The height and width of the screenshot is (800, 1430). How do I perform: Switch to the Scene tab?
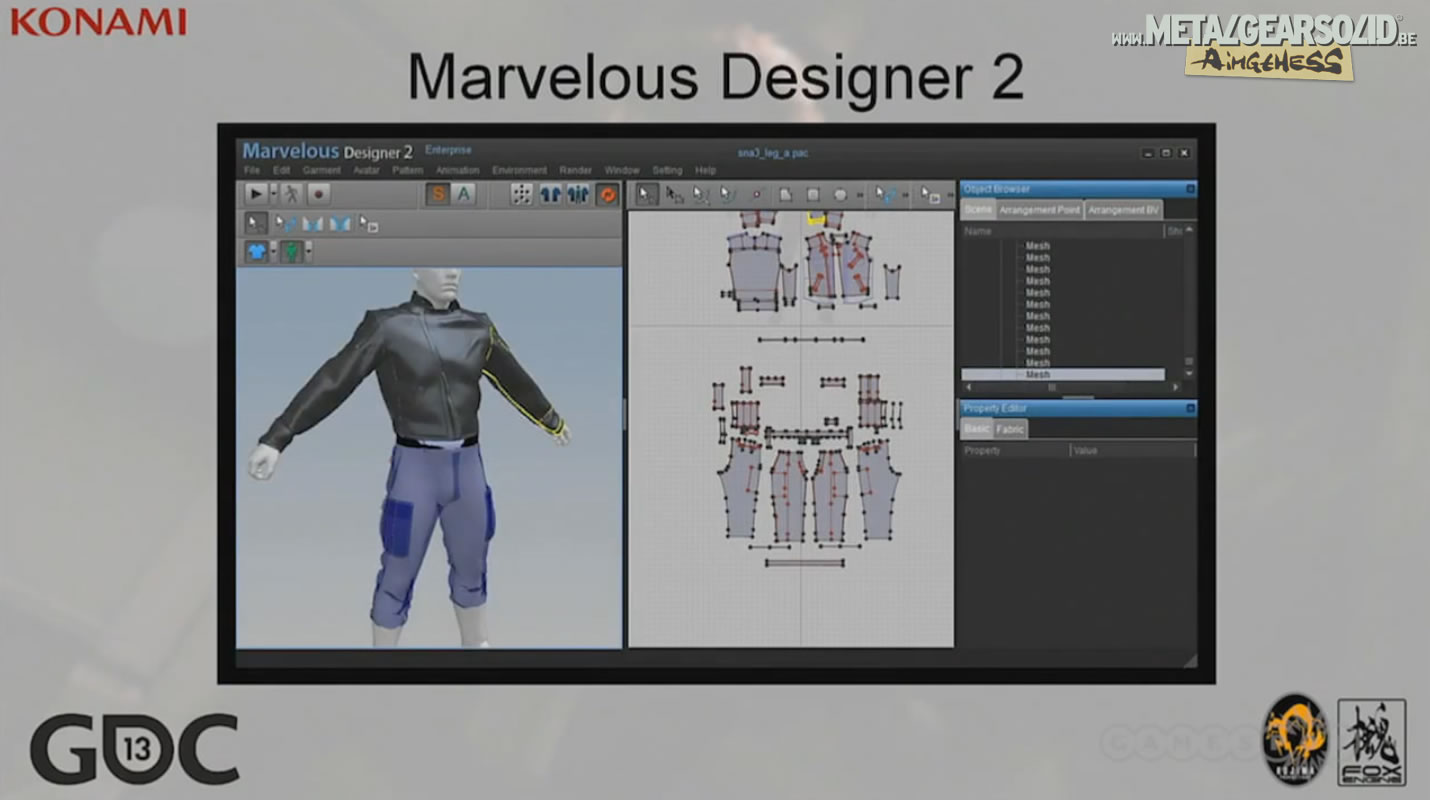978,210
